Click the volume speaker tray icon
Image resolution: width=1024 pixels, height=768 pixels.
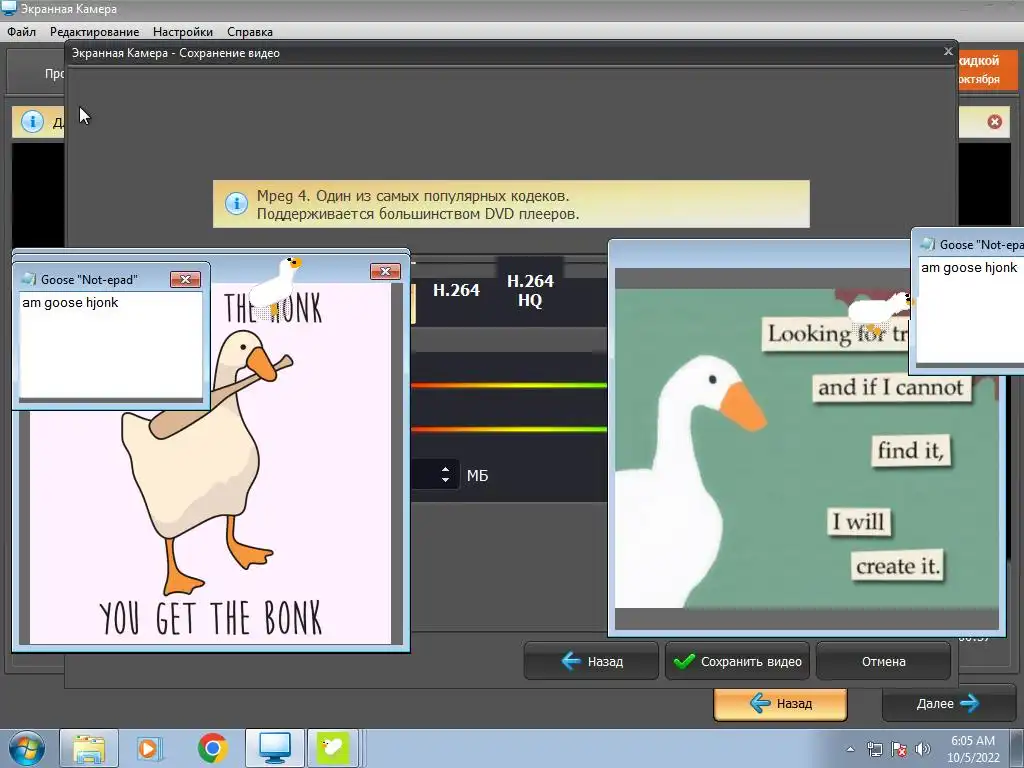pos(923,749)
